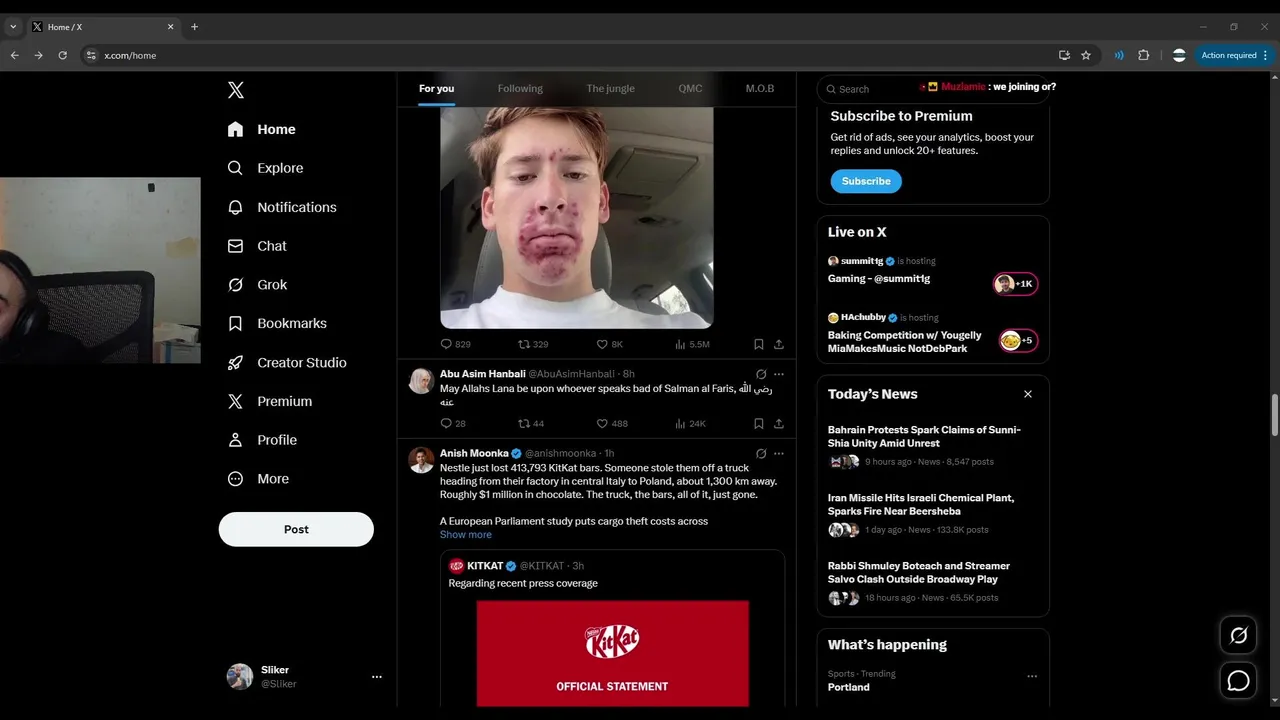This screenshot has height=720, width=1280.
Task: Open the browser Extensions puzzle icon
Action: 1144,55
